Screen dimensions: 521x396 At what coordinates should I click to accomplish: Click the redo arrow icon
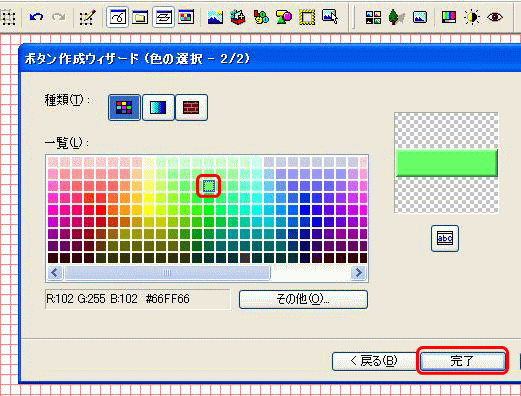coord(59,17)
